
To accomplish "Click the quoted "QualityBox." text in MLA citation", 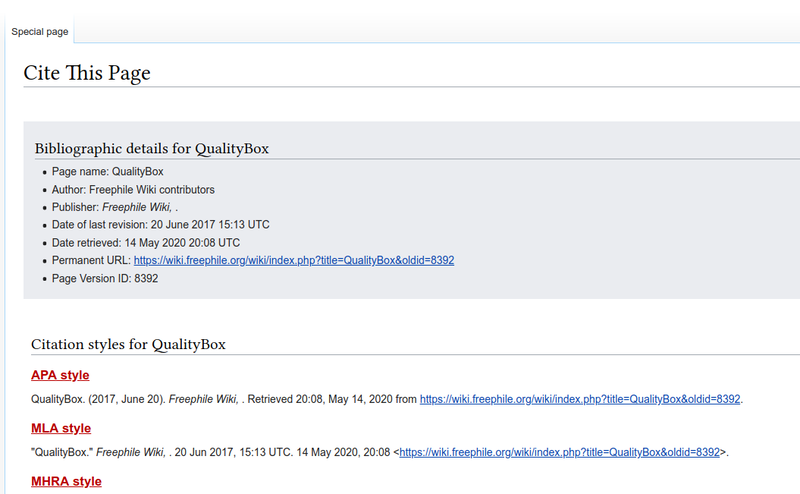I will (x=62, y=452).
